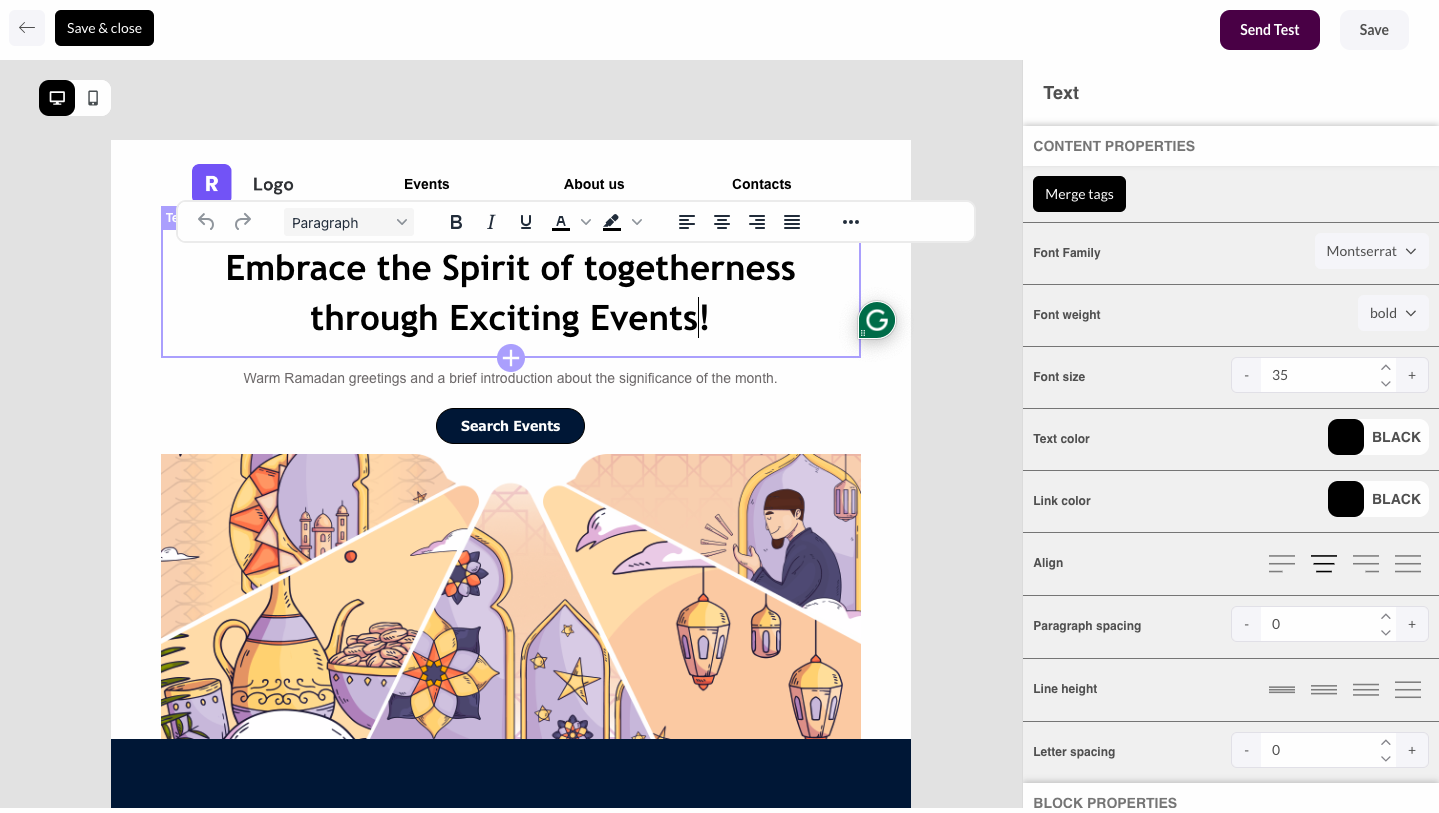Switch to mobile preview mode
The image size is (1439, 813).
click(x=94, y=97)
